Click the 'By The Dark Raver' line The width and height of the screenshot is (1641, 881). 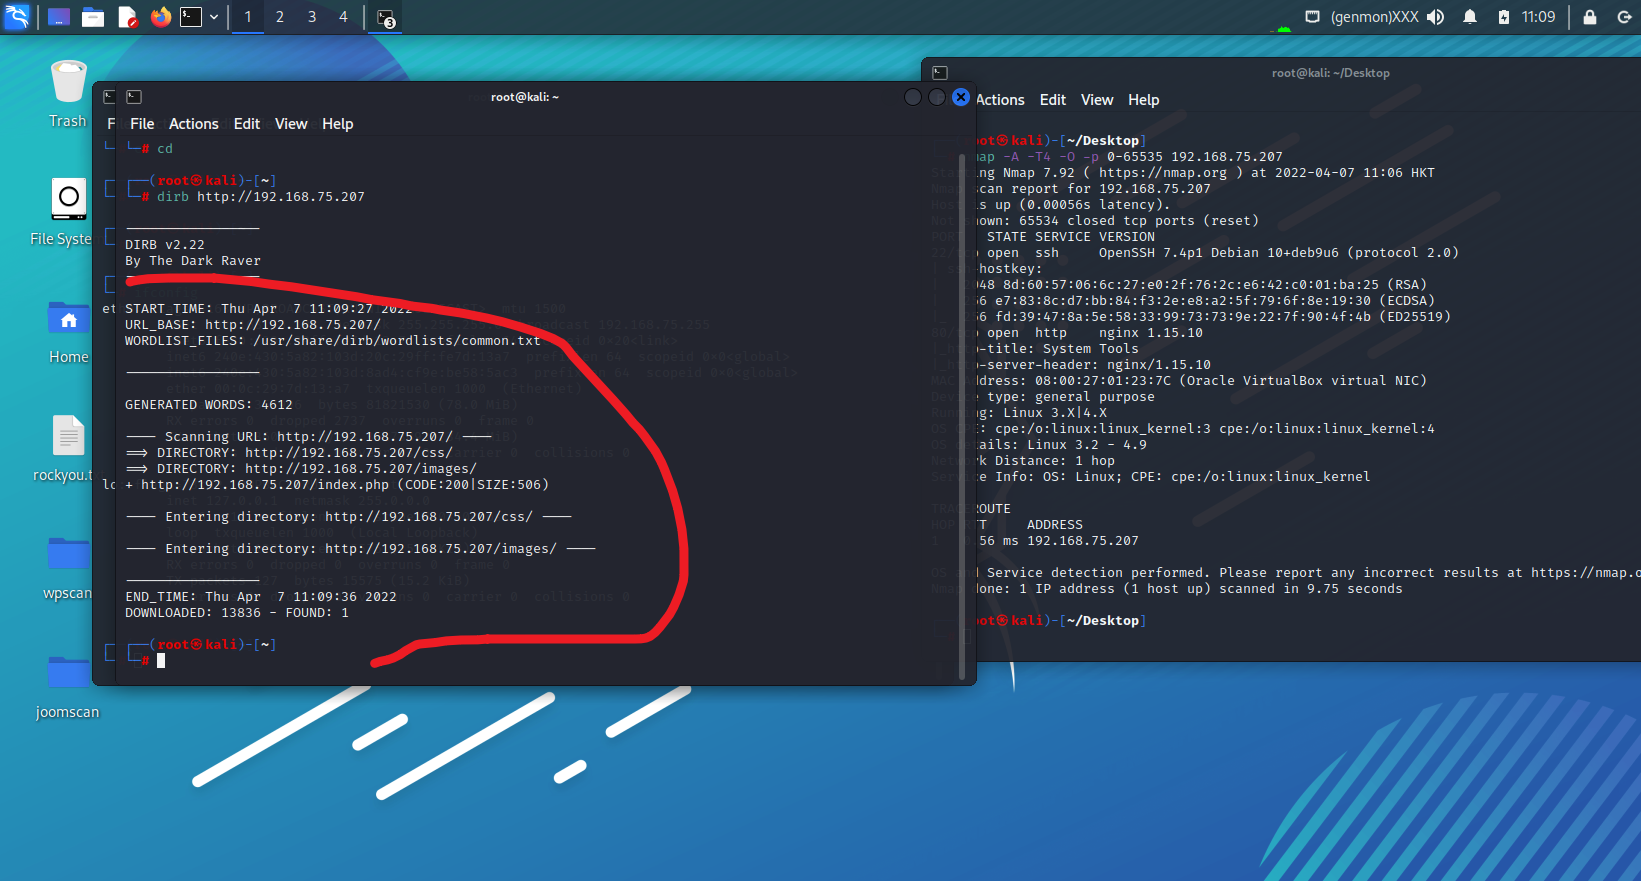(x=193, y=261)
